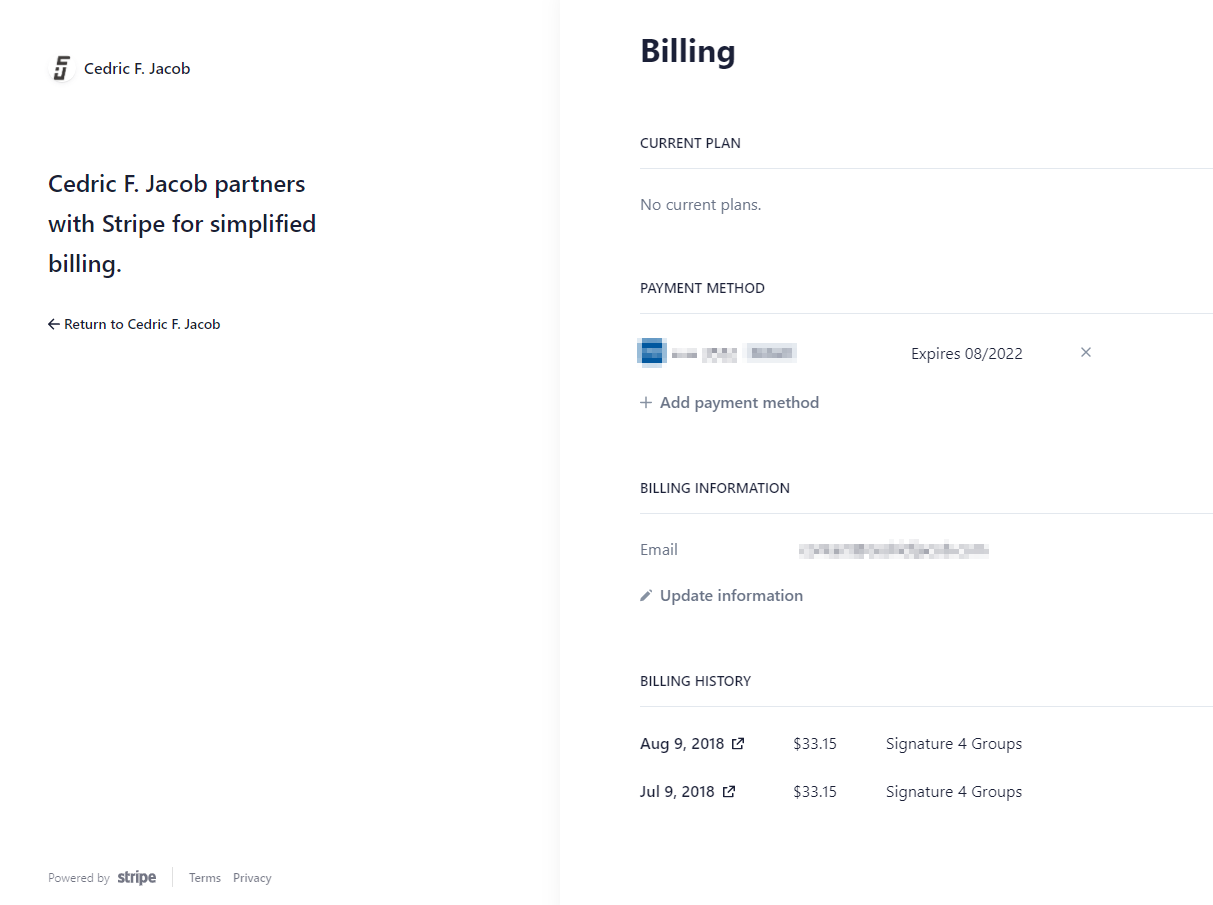Click the Expires 08/2022 card text
Screen dimensions: 1213x905
point(966,353)
